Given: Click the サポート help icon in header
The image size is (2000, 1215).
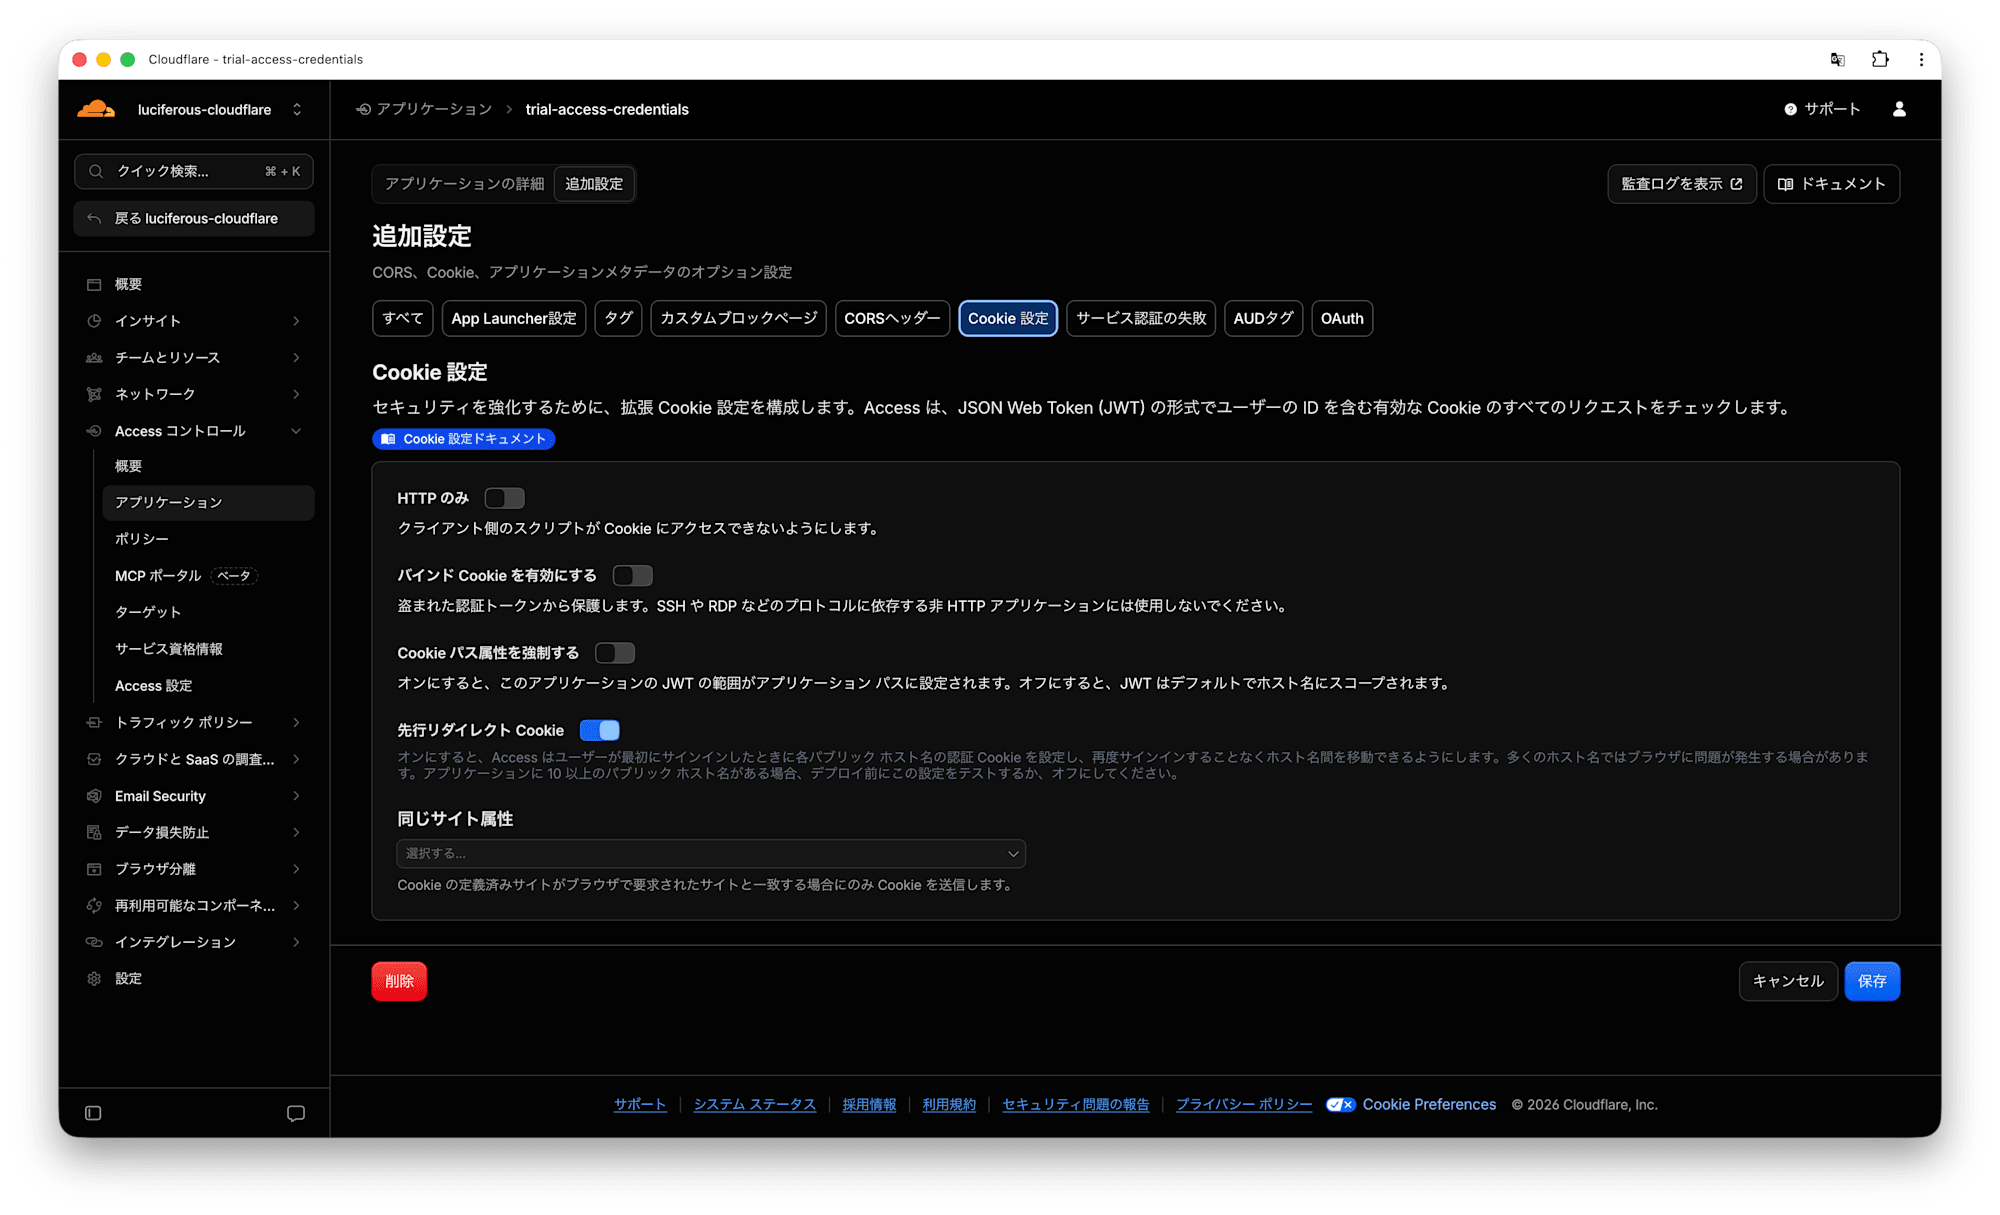Looking at the screenshot, I should [1790, 109].
